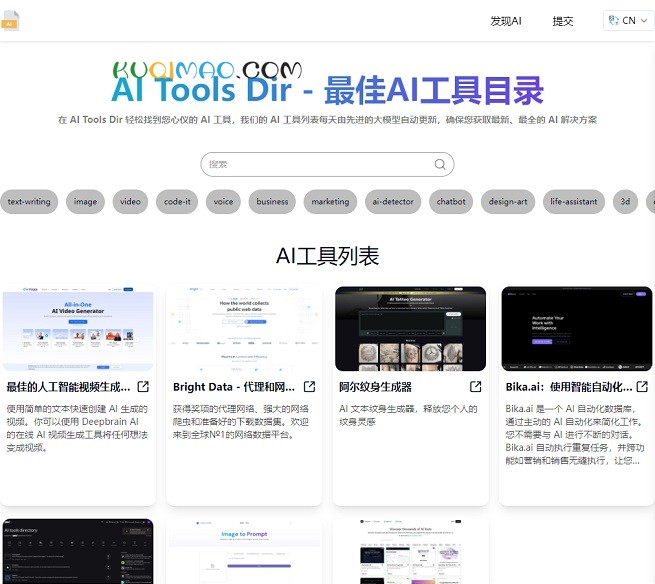Open the All-in-One AI Video Generator thumbnail
655x584 pixels.
click(x=78, y=328)
